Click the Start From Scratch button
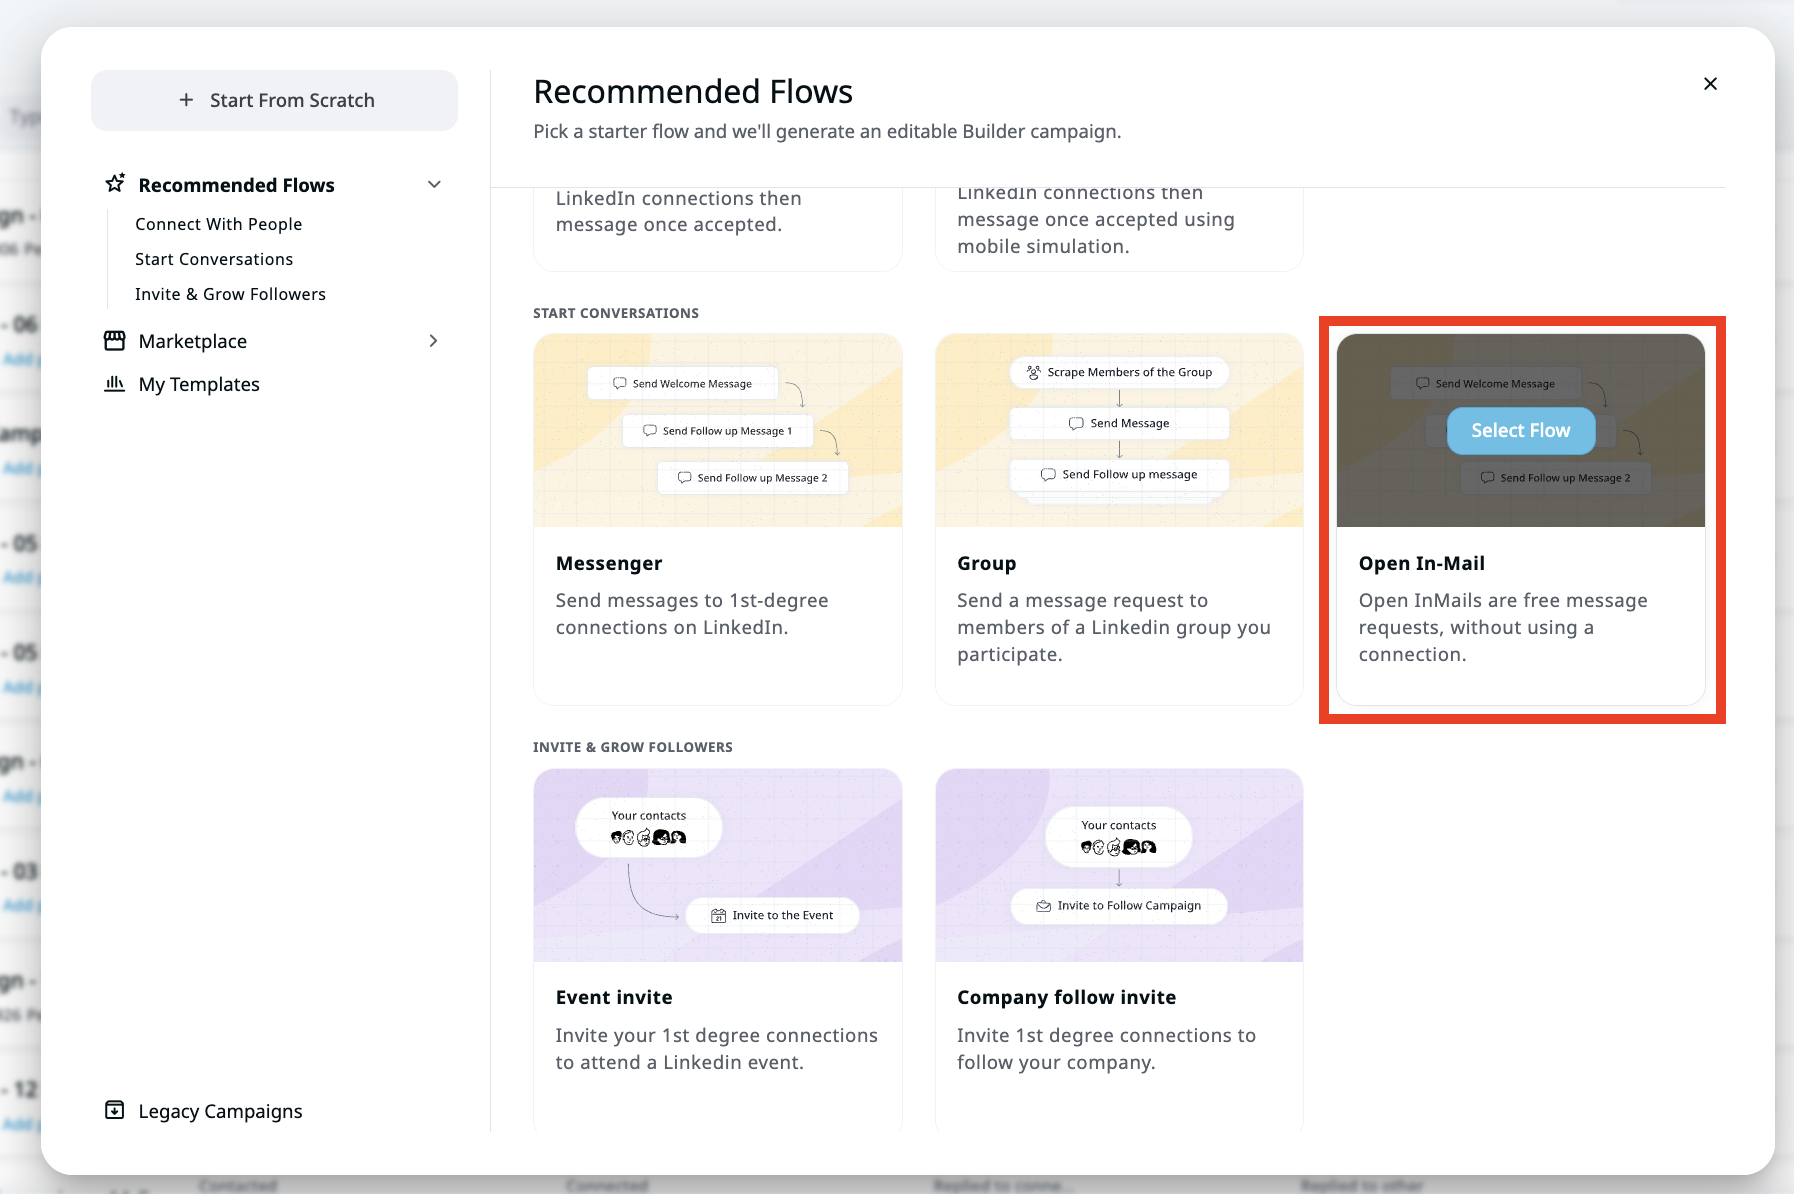The image size is (1794, 1194). [x=274, y=100]
